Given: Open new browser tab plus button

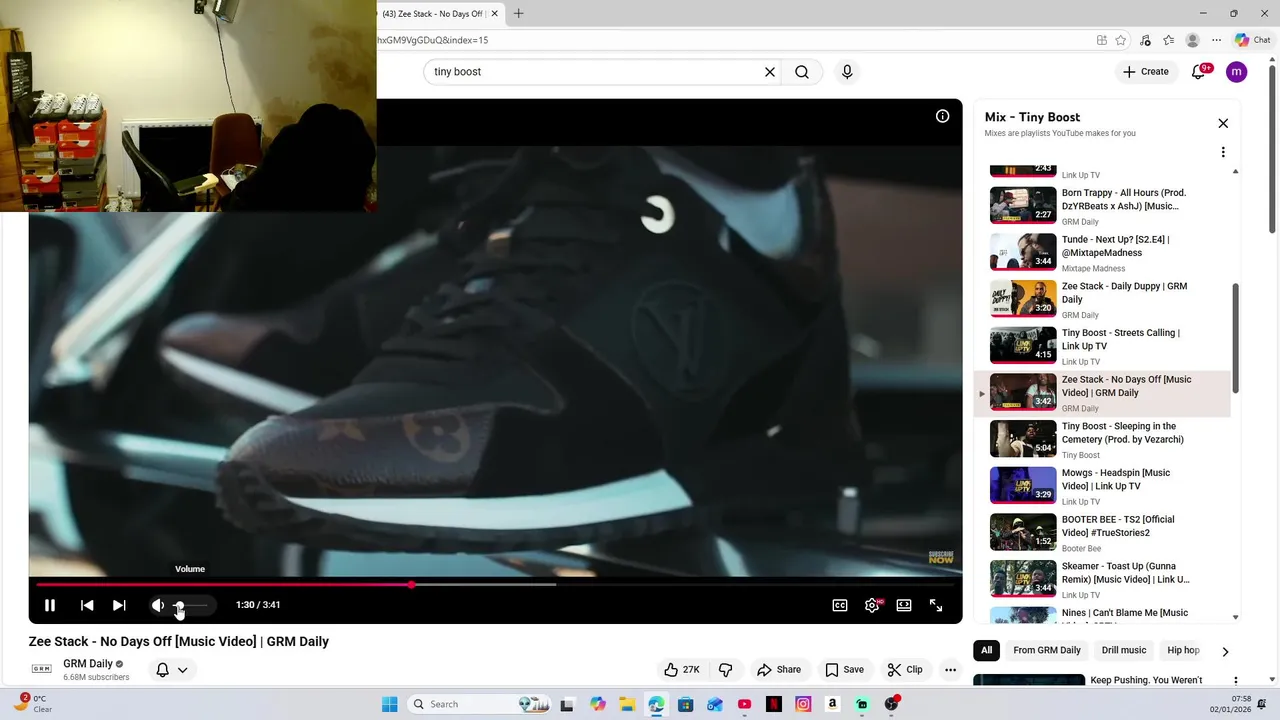Looking at the screenshot, I should pos(518,14).
